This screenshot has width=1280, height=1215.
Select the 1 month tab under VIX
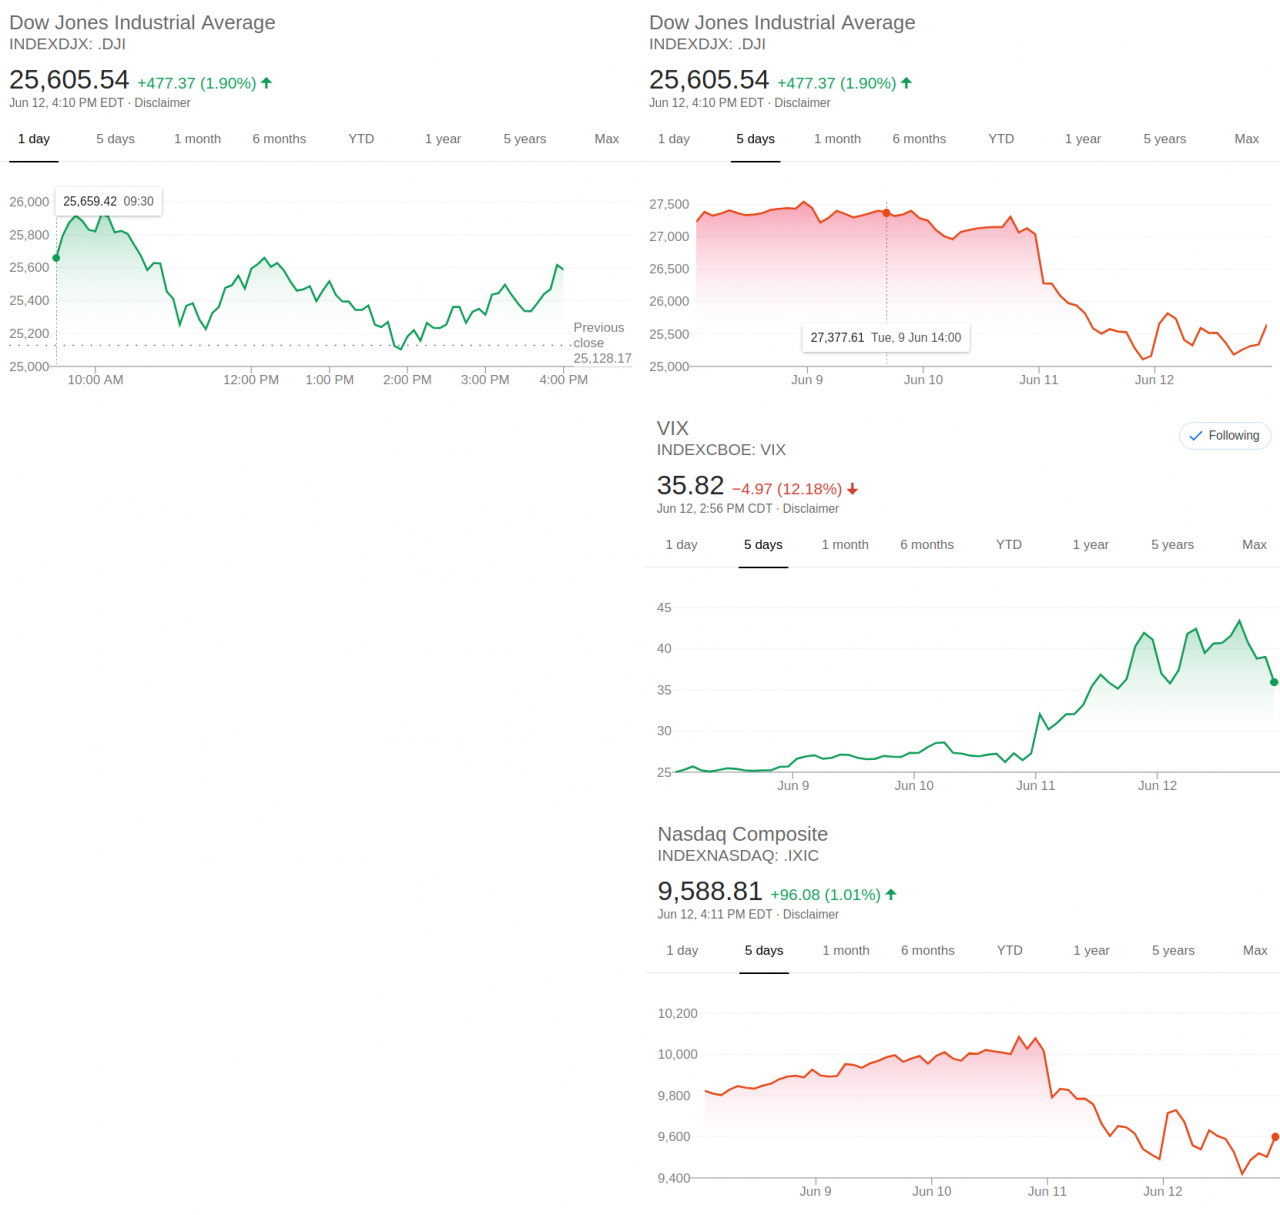(x=845, y=545)
